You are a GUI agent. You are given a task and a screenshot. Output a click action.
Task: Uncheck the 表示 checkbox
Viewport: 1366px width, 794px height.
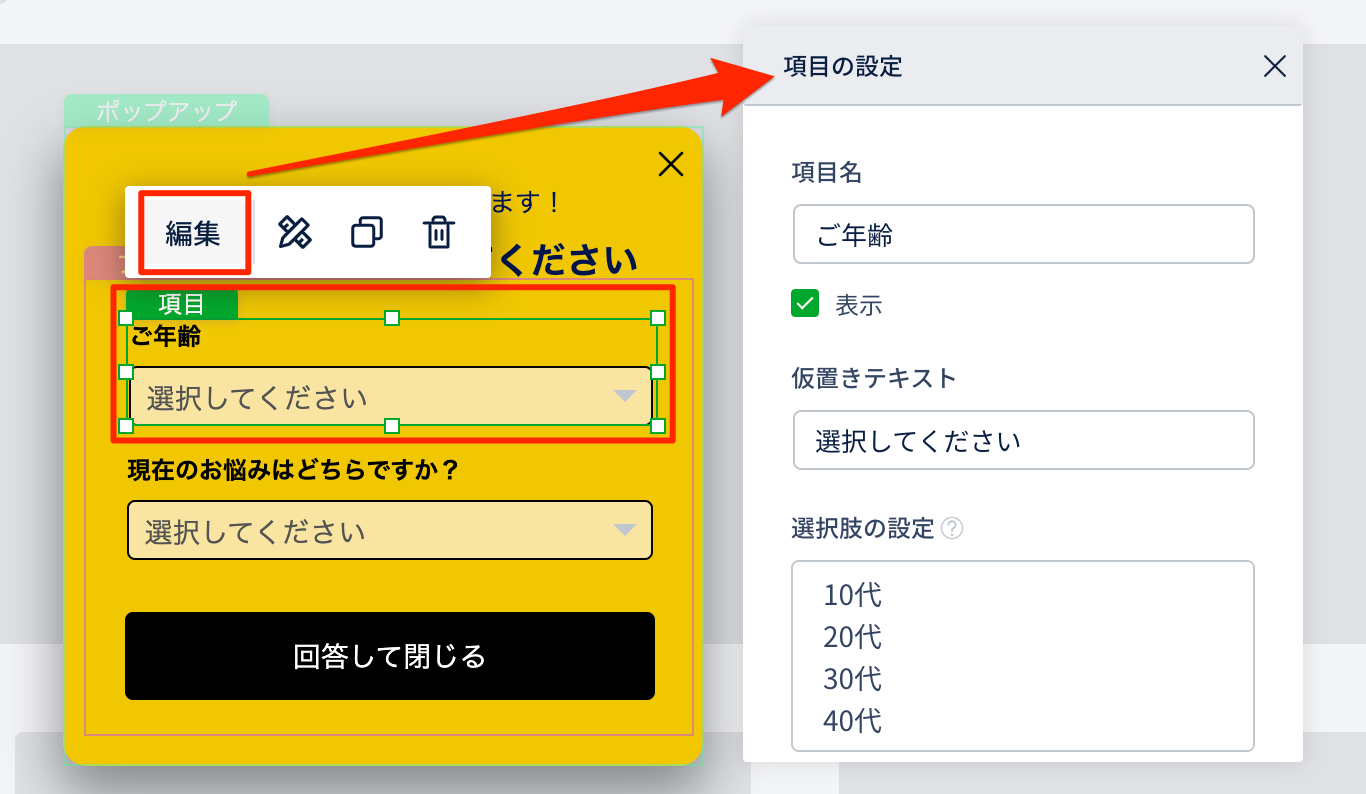point(805,304)
